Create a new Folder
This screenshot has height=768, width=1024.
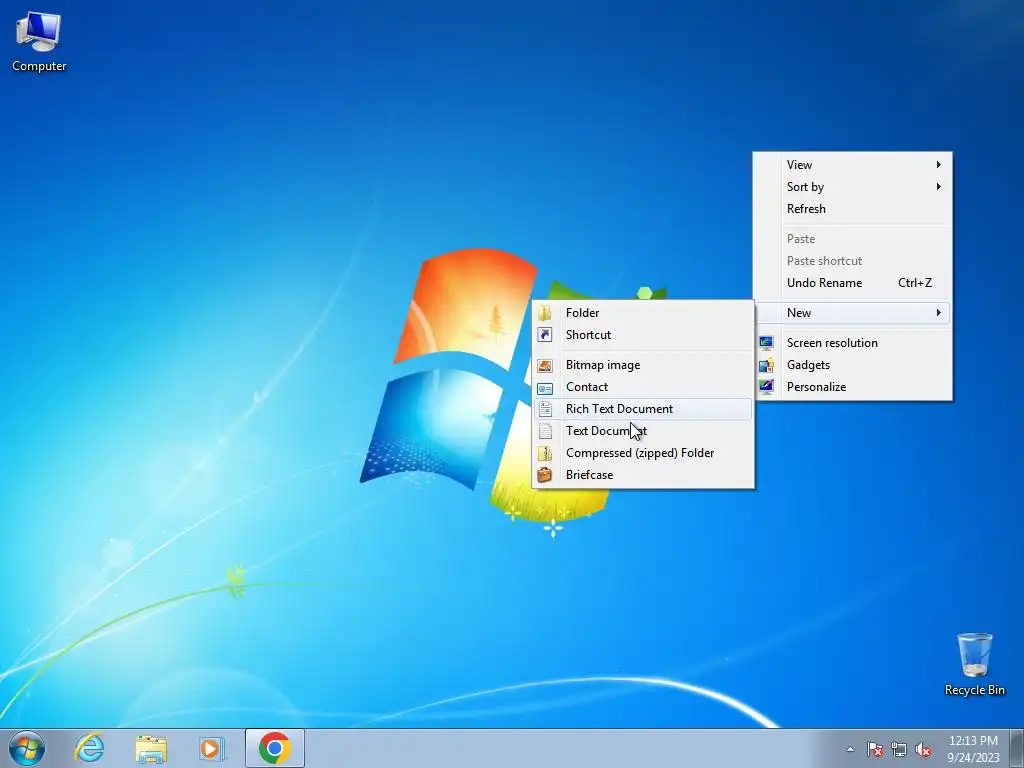[x=643, y=313]
